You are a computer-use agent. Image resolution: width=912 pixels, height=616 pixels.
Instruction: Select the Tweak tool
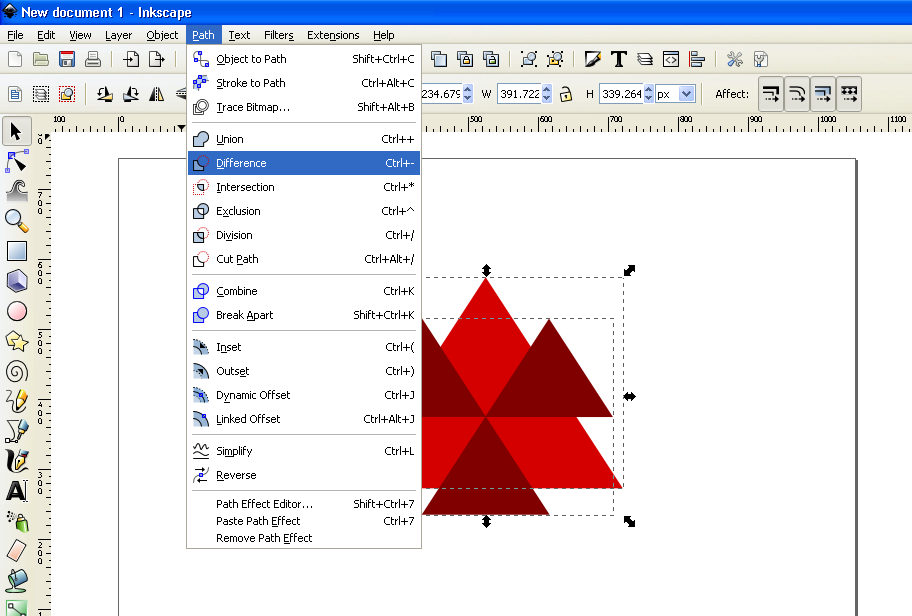tap(16, 190)
